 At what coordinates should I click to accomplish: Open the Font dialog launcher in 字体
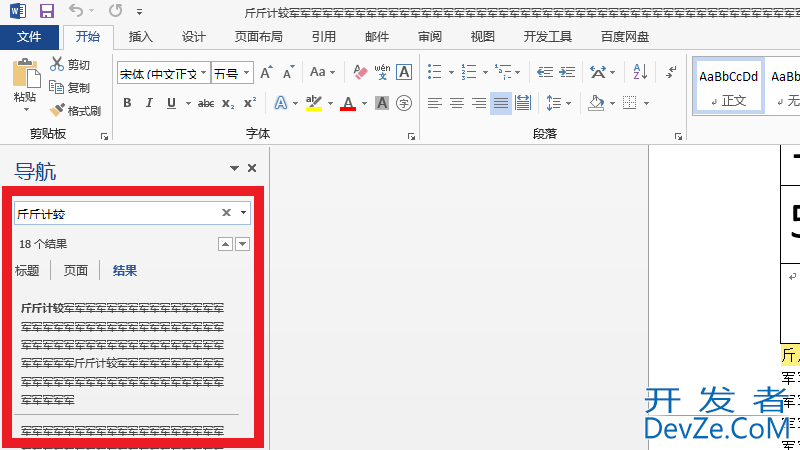coord(411,136)
